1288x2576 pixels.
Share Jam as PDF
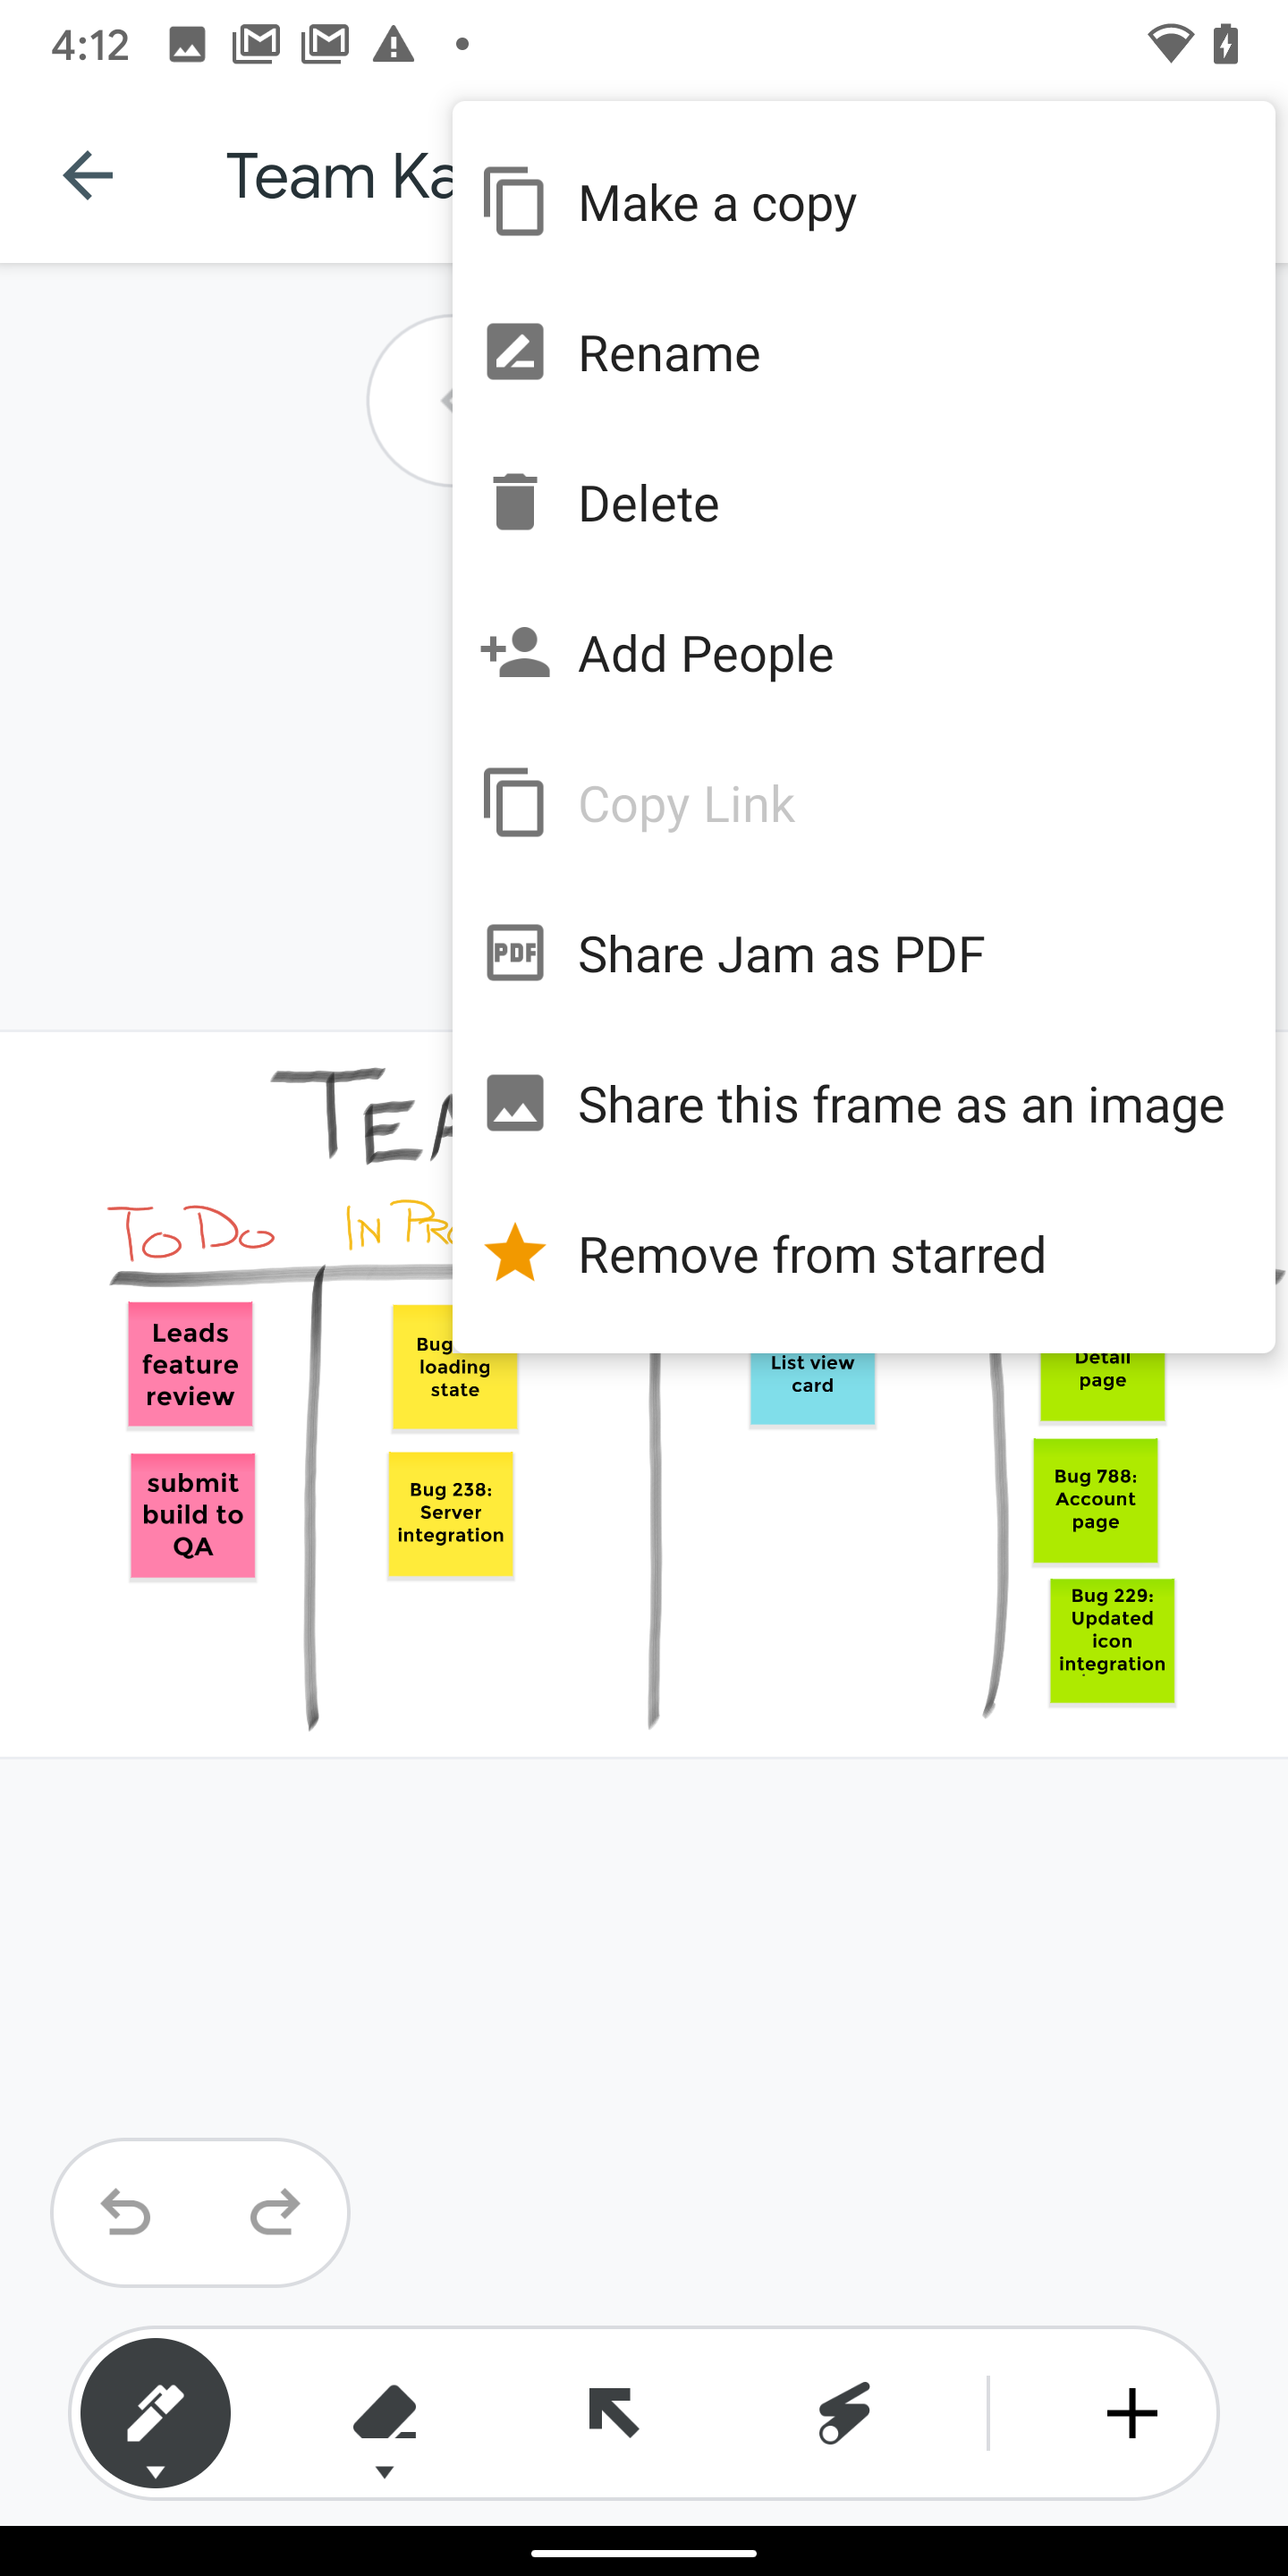[781, 954]
